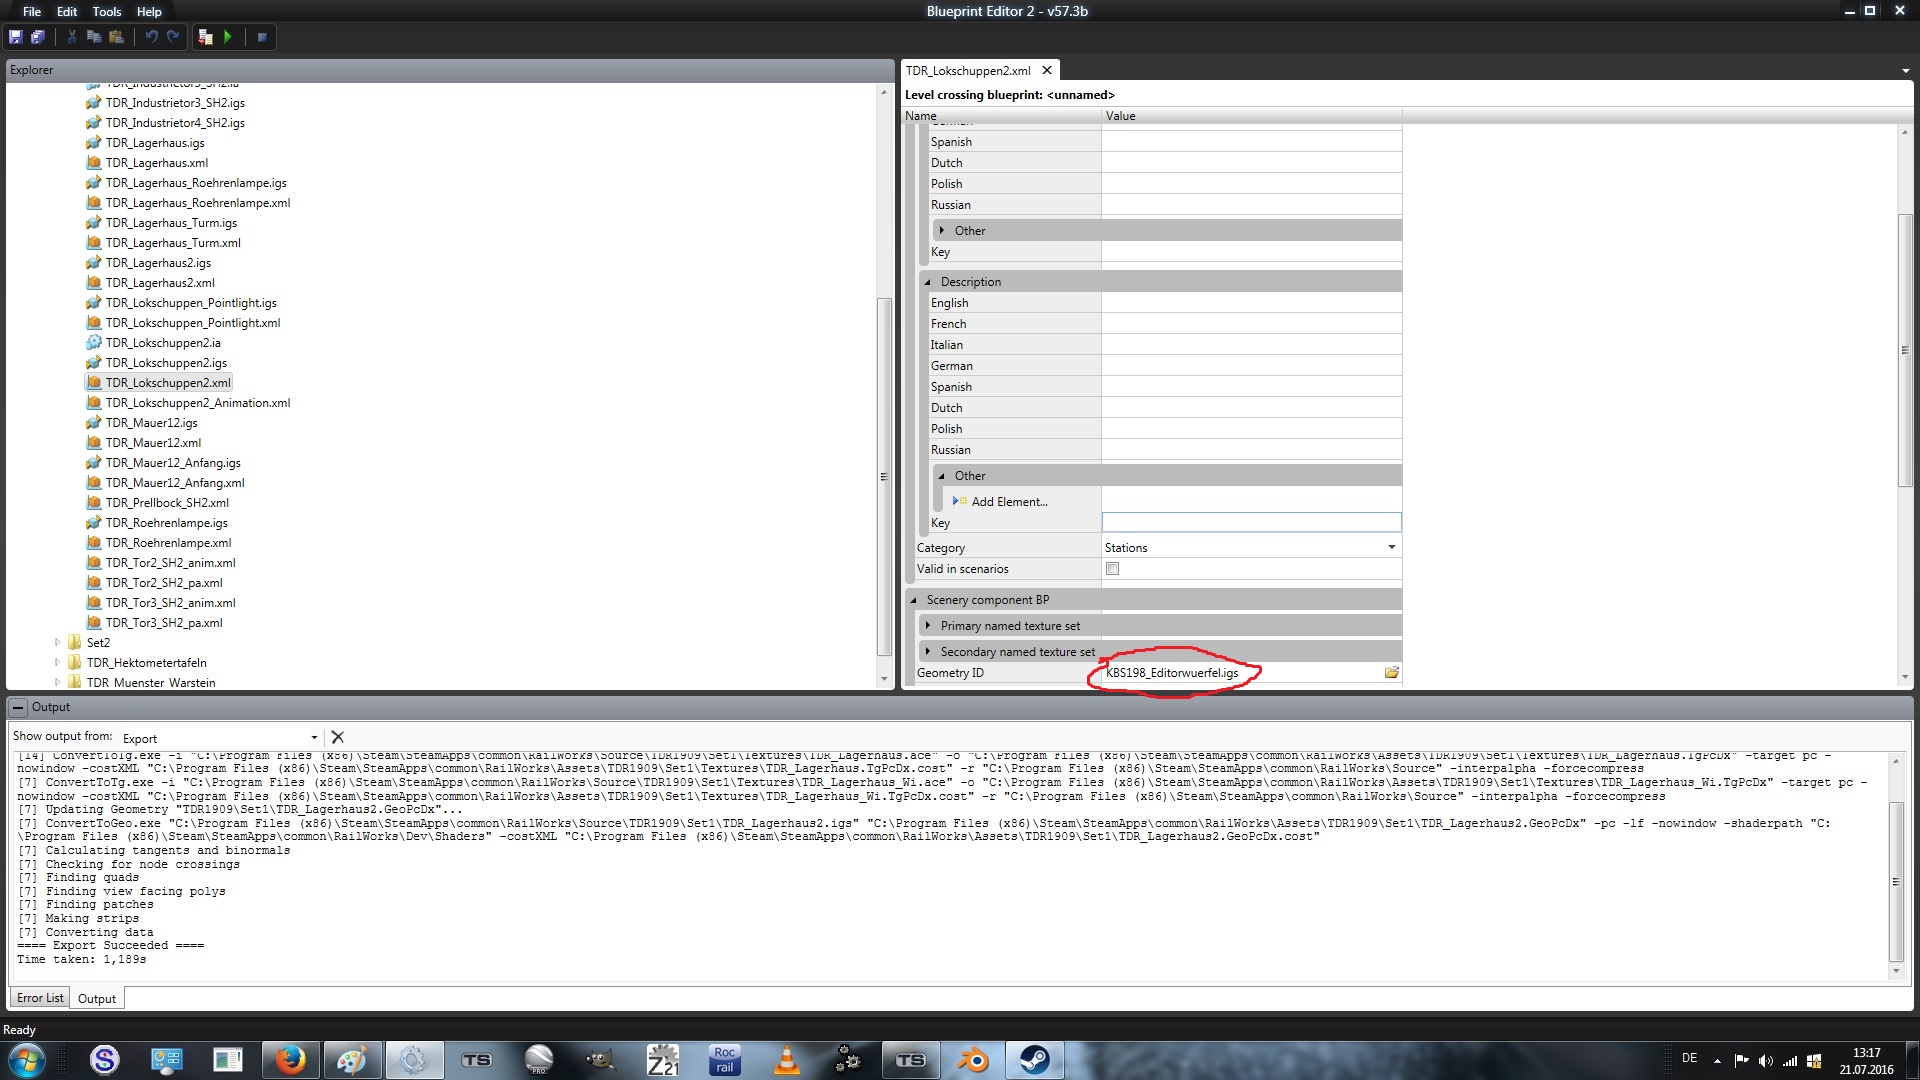This screenshot has height=1080, width=1920.
Task: Collapse the Output panel with minus button
Action: coord(18,707)
